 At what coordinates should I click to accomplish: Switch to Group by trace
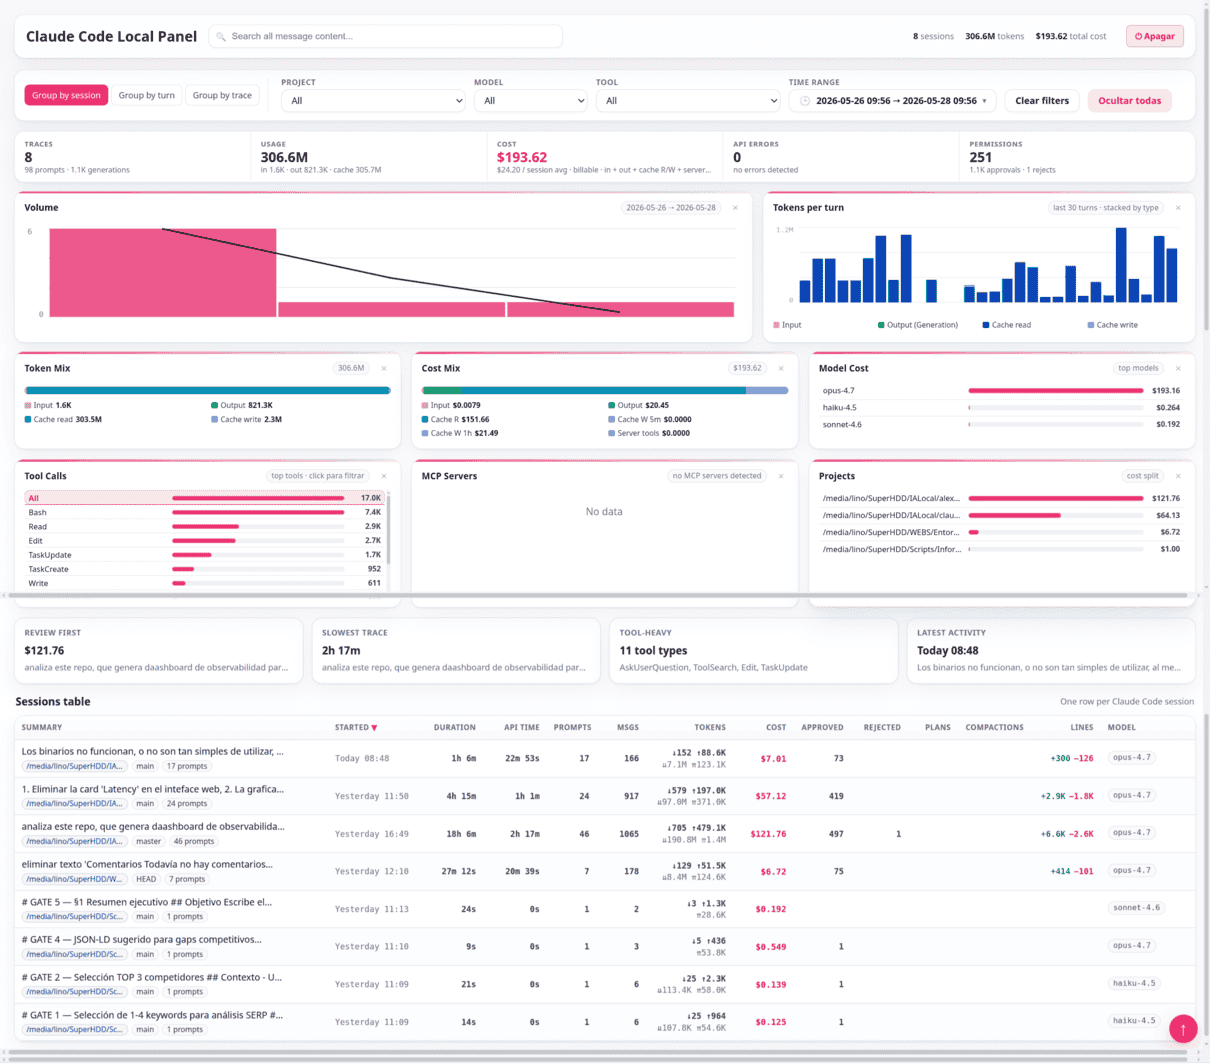click(x=222, y=95)
